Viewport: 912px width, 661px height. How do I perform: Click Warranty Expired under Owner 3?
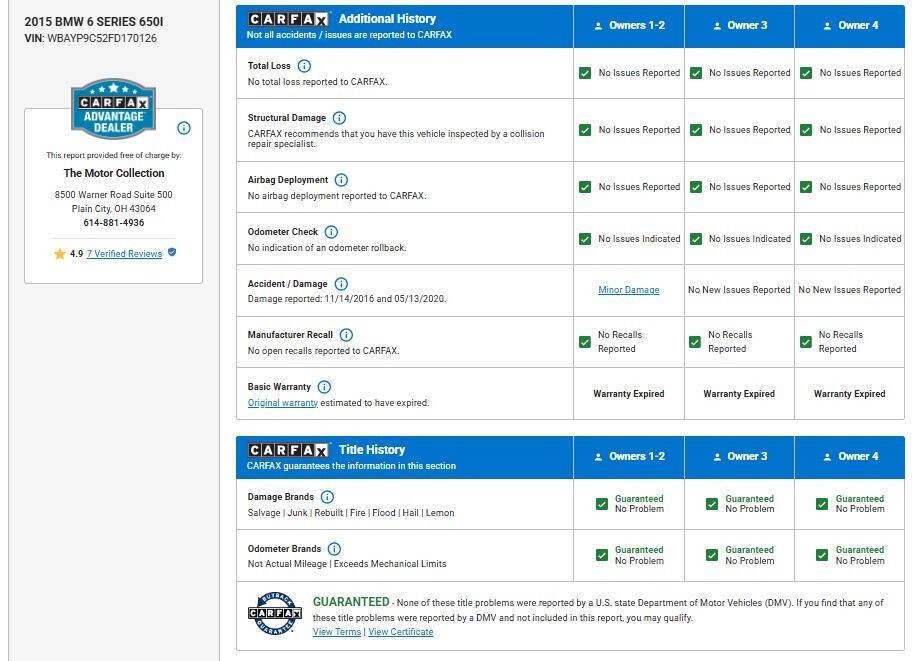pos(739,394)
